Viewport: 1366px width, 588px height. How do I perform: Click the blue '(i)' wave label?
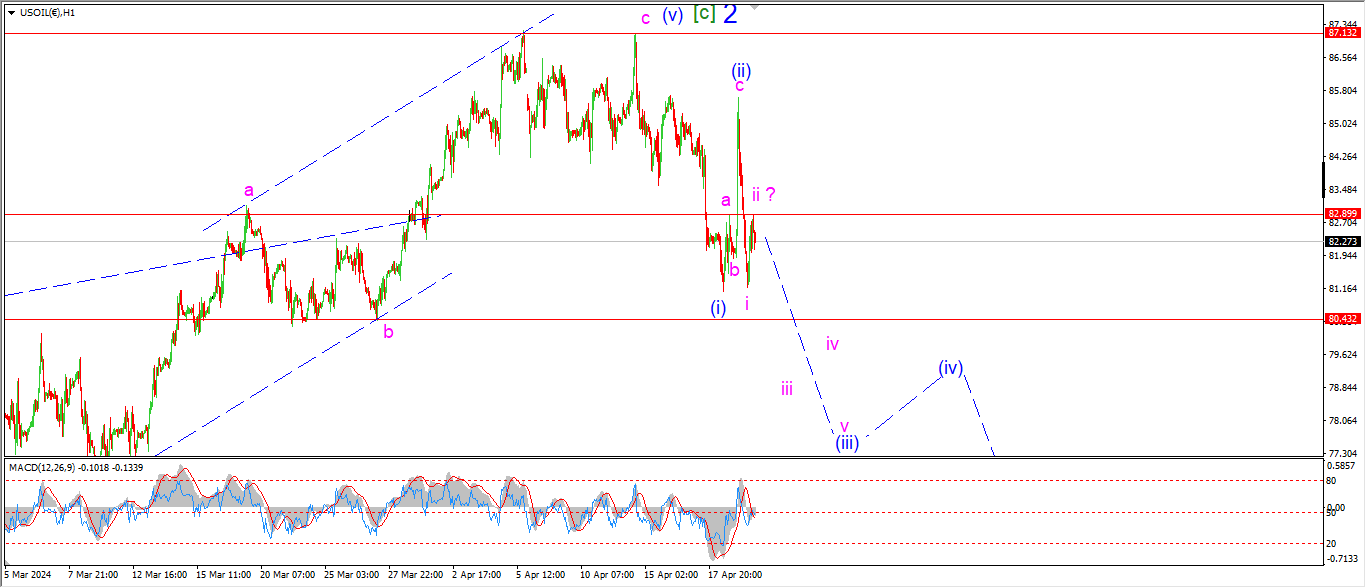click(x=718, y=307)
